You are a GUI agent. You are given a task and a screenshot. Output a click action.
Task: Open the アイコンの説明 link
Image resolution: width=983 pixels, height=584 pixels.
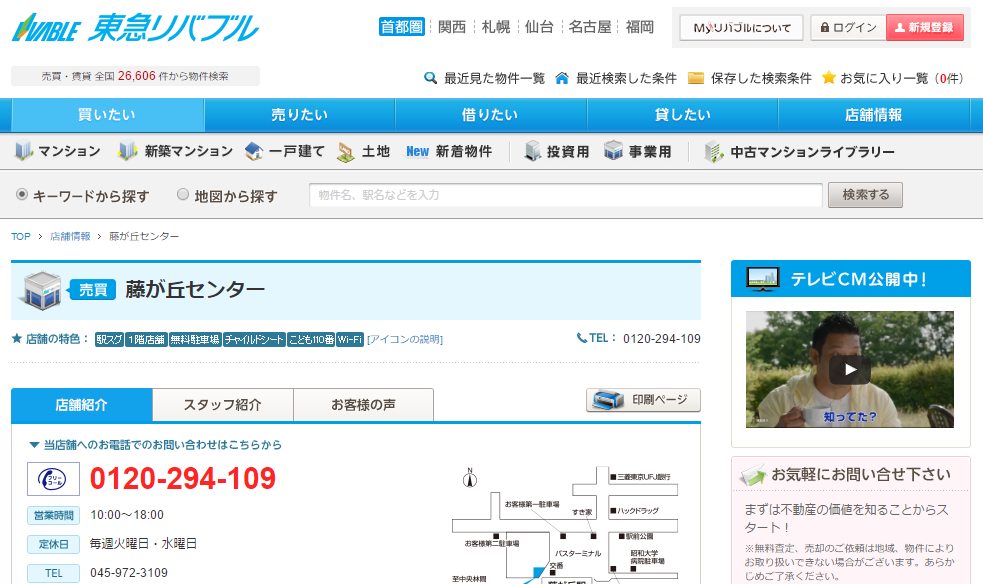[x=405, y=340]
